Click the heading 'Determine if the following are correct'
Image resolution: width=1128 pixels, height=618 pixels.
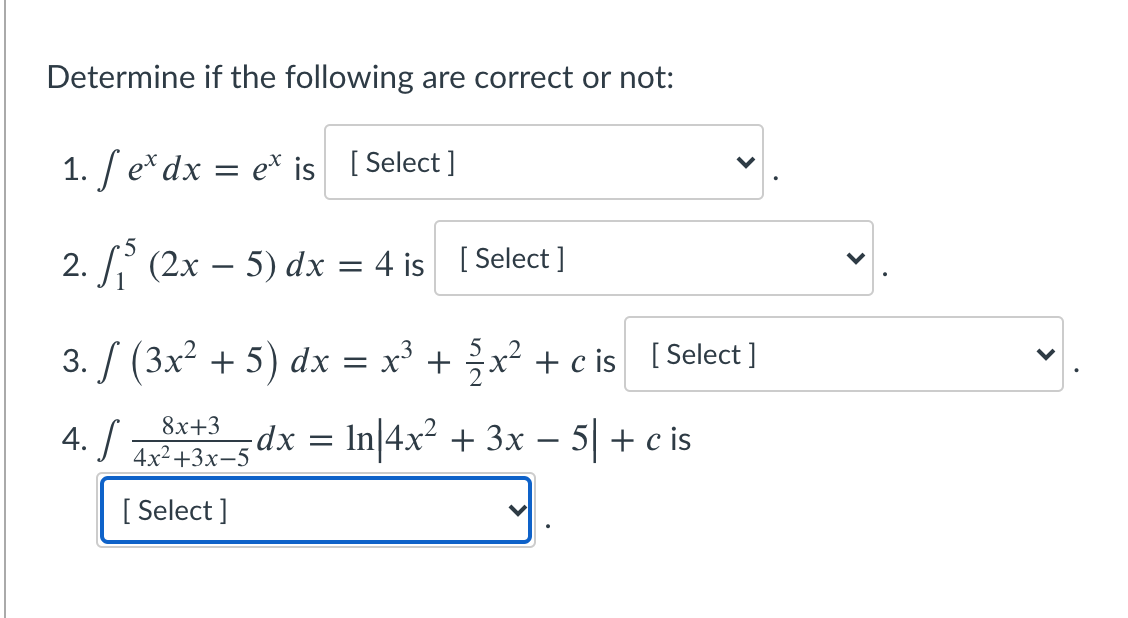click(360, 77)
